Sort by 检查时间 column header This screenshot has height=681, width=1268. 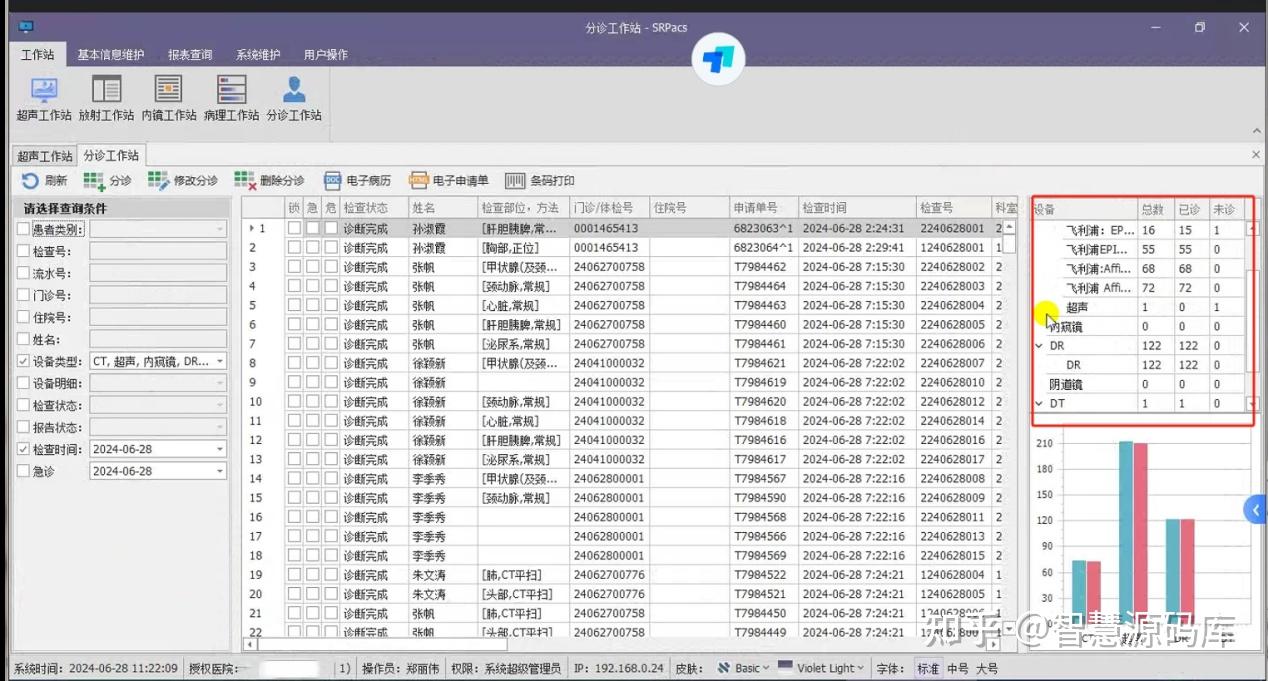point(857,208)
